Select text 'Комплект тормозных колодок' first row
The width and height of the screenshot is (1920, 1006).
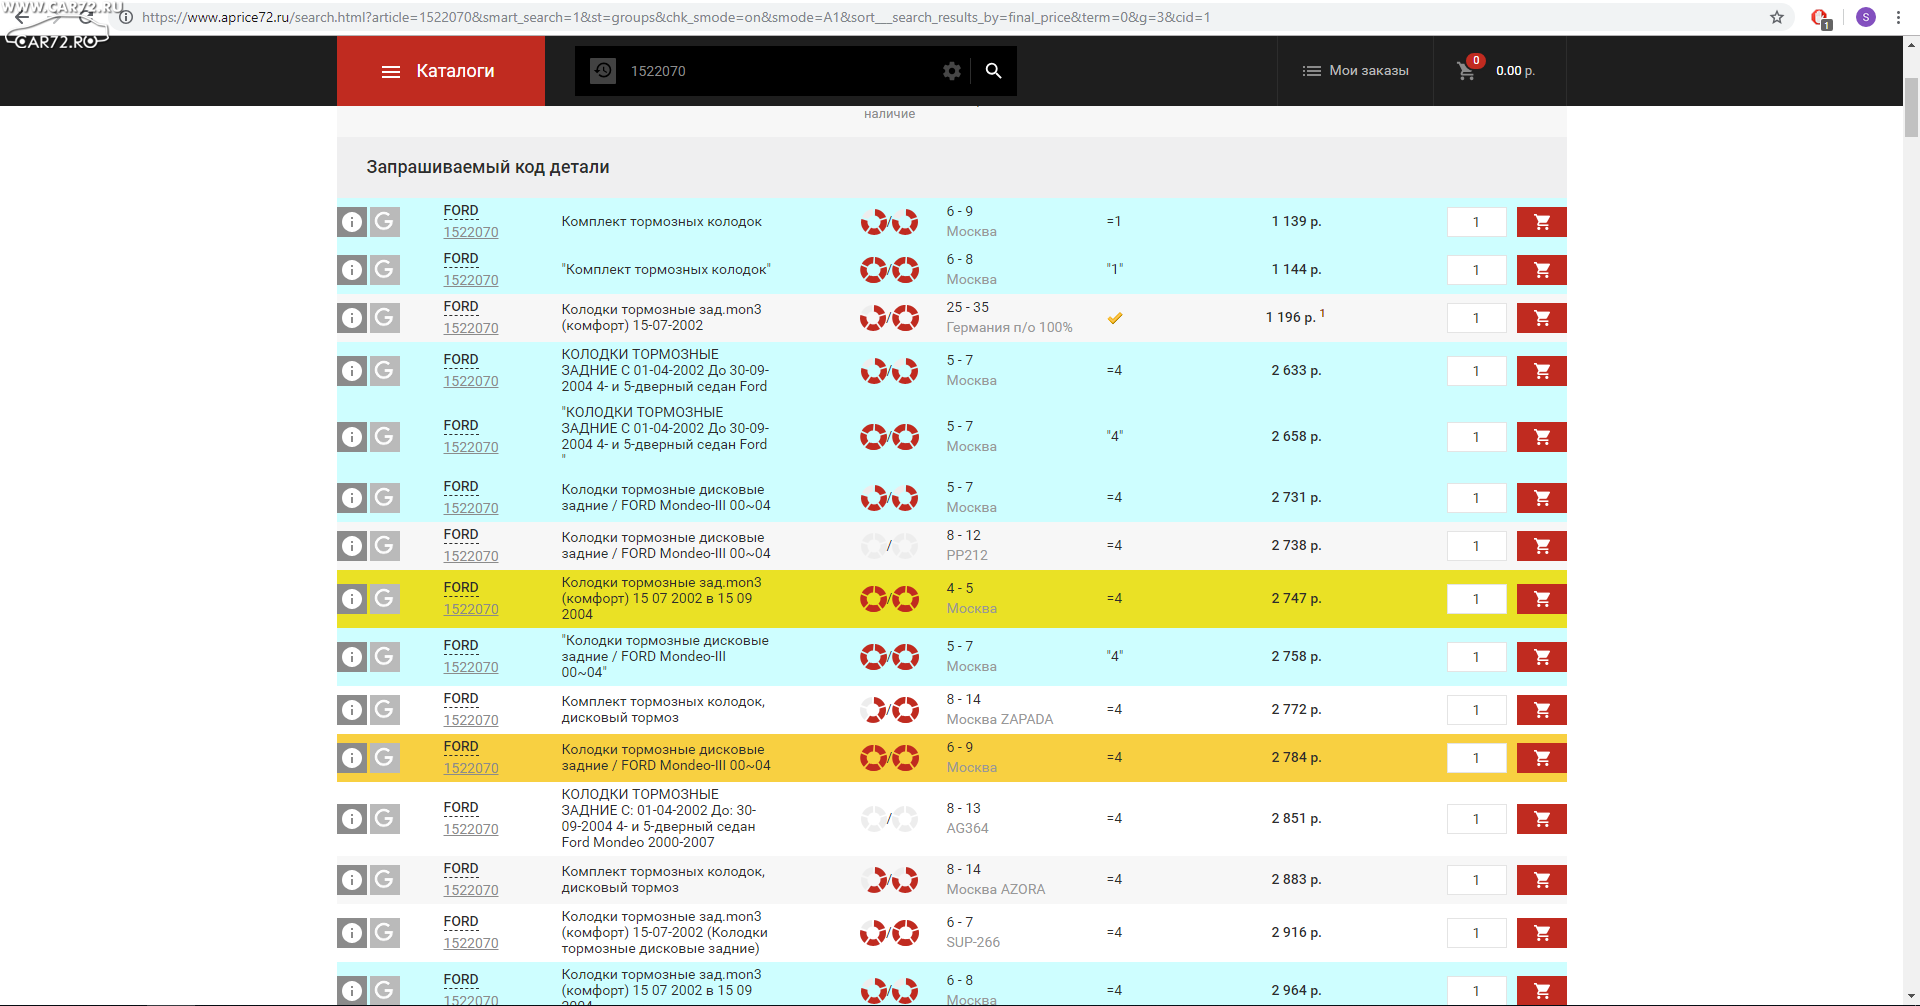pos(661,222)
